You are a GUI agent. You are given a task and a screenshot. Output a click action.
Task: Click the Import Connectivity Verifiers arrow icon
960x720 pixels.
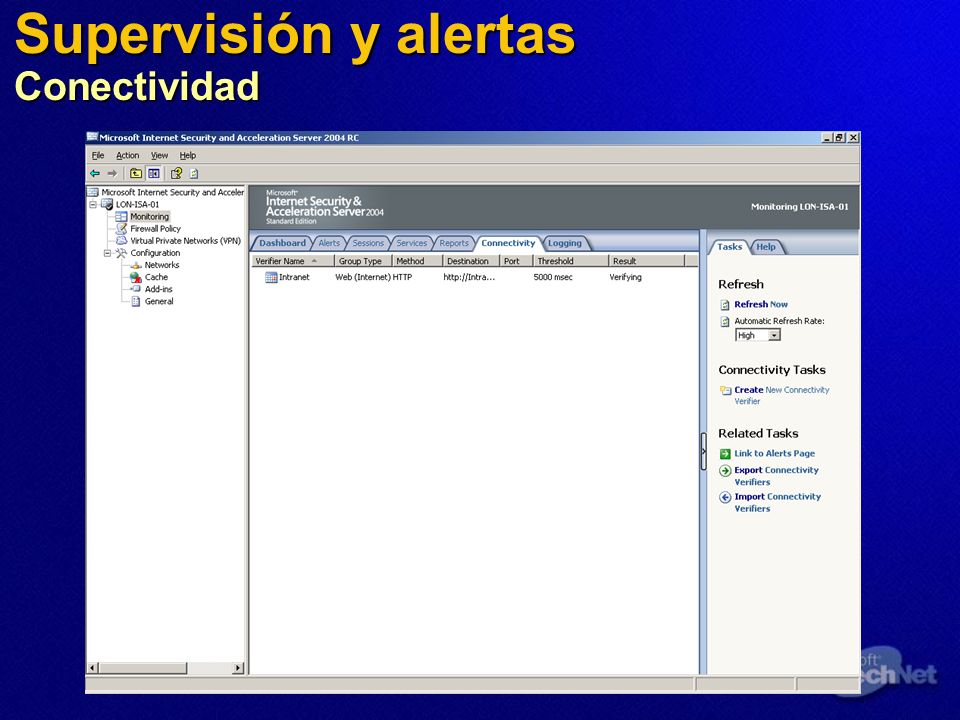click(x=725, y=497)
